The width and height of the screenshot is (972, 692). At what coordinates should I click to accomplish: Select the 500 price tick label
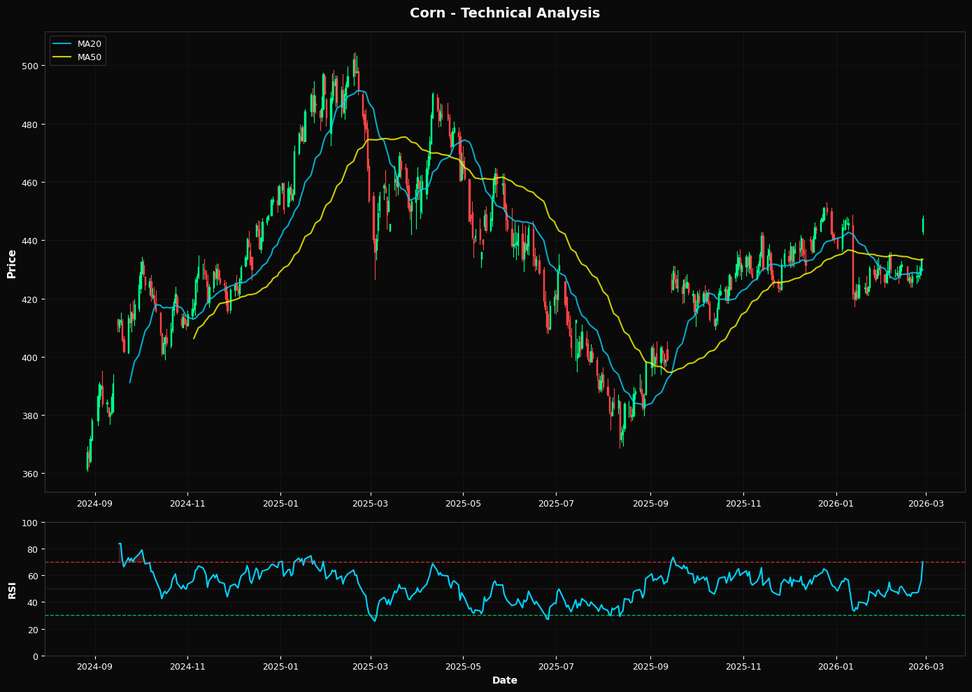point(31,66)
